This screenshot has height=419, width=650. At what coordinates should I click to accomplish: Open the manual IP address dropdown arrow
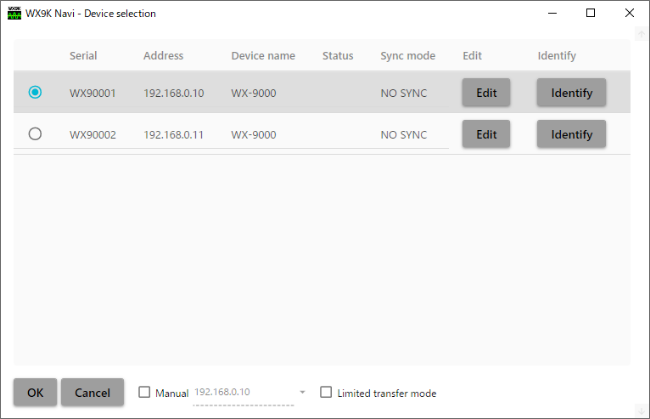(x=302, y=393)
